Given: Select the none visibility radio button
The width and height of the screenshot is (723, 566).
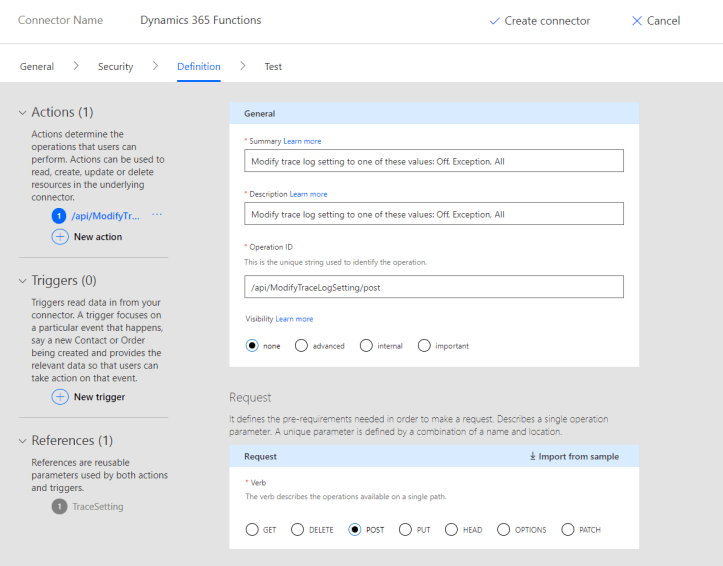Looking at the screenshot, I should pos(252,345).
